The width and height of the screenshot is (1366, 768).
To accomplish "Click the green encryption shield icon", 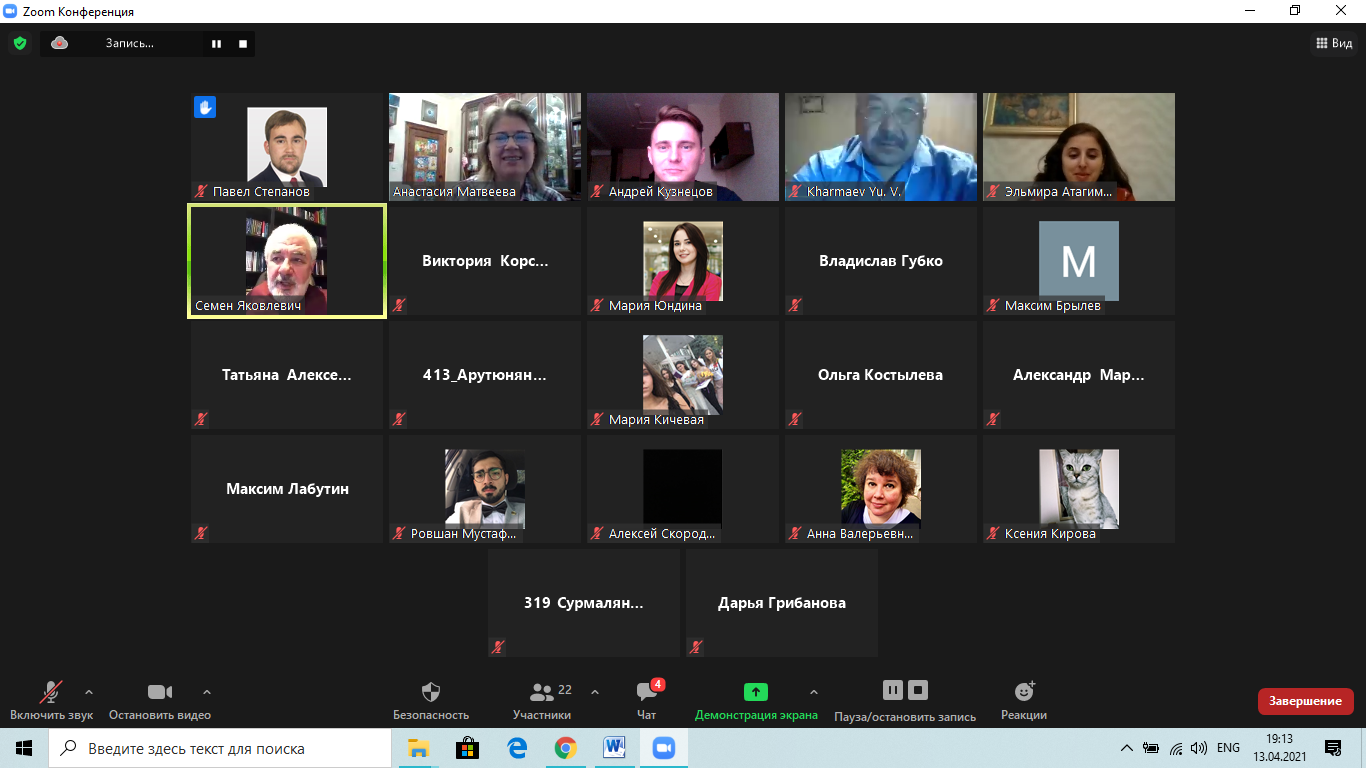I will pyautogui.click(x=19, y=43).
